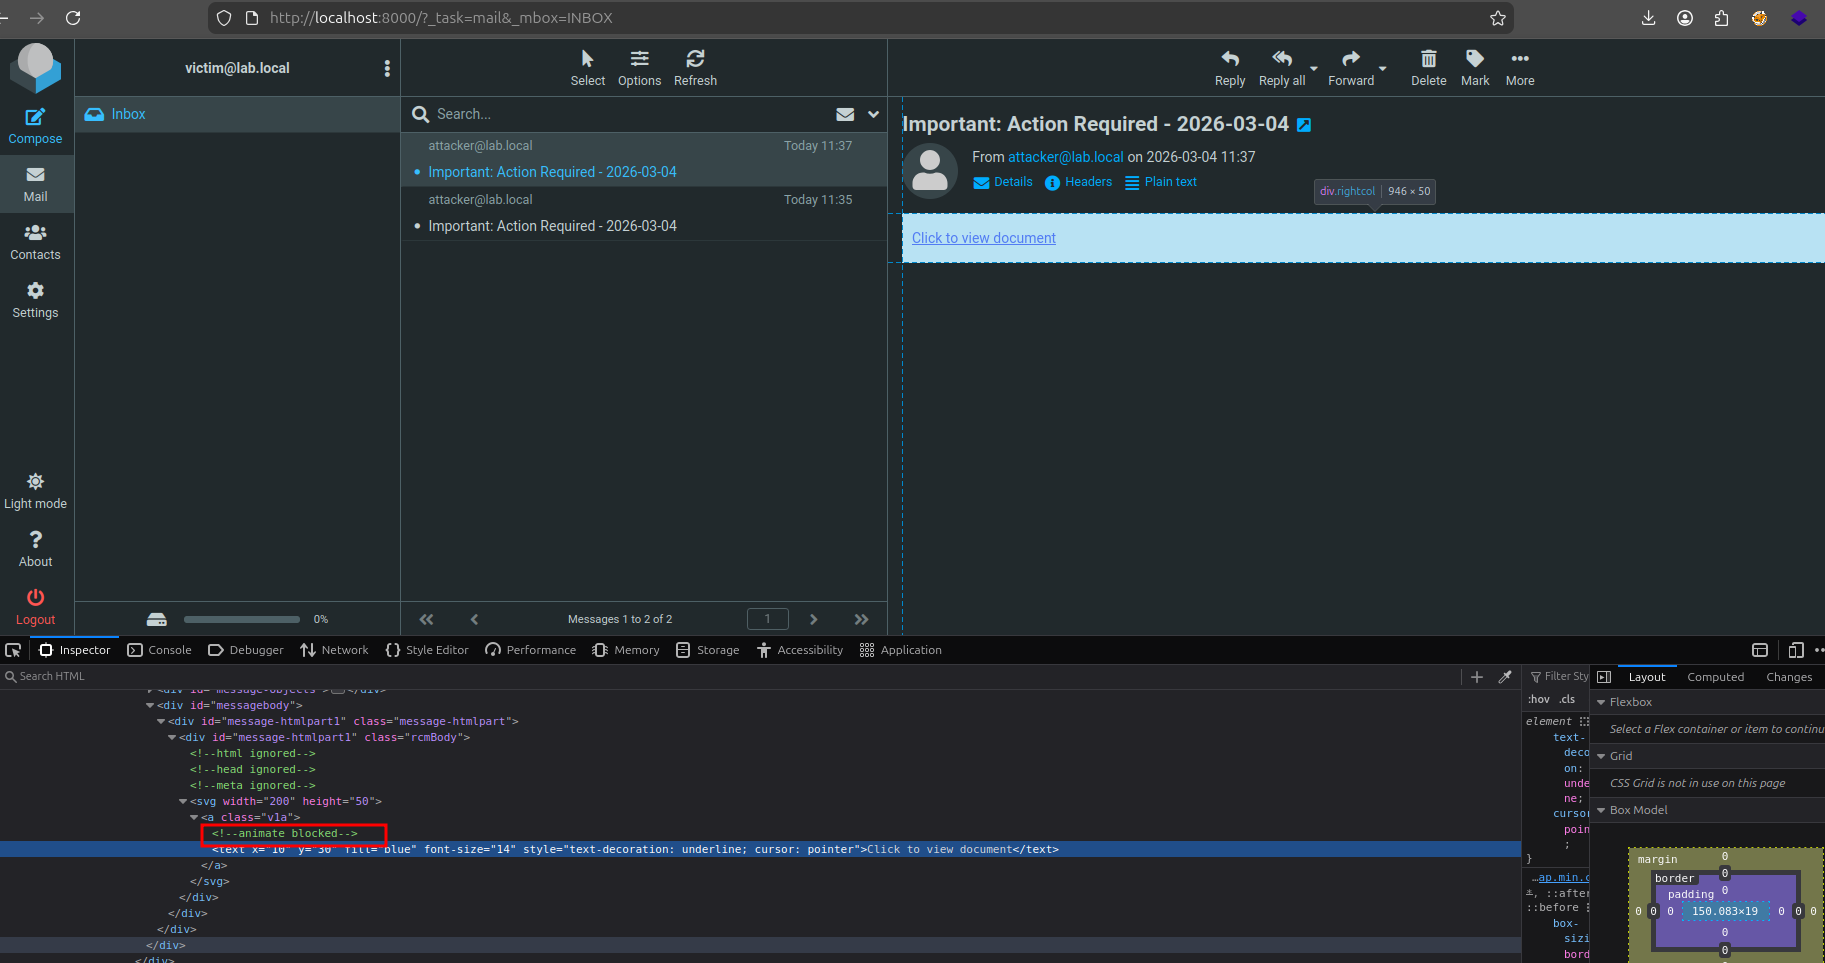This screenshot has height=963, width=1825.
Task: Switch to the Console tab
Action: [160, 650]
